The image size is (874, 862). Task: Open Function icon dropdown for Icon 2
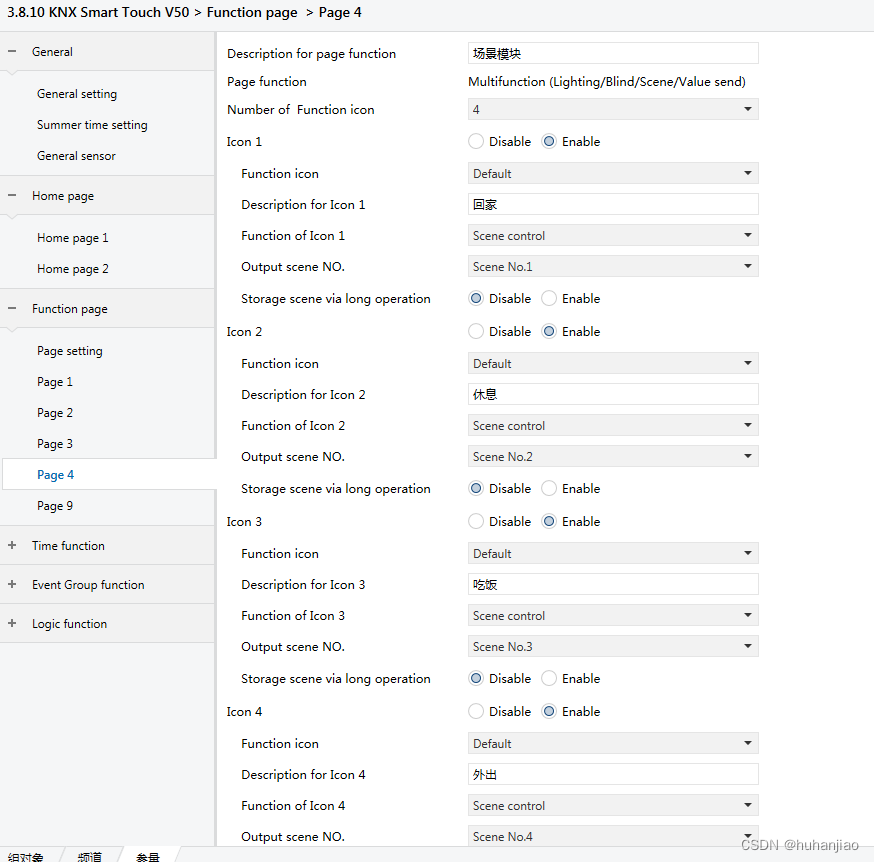click(613, 364)
